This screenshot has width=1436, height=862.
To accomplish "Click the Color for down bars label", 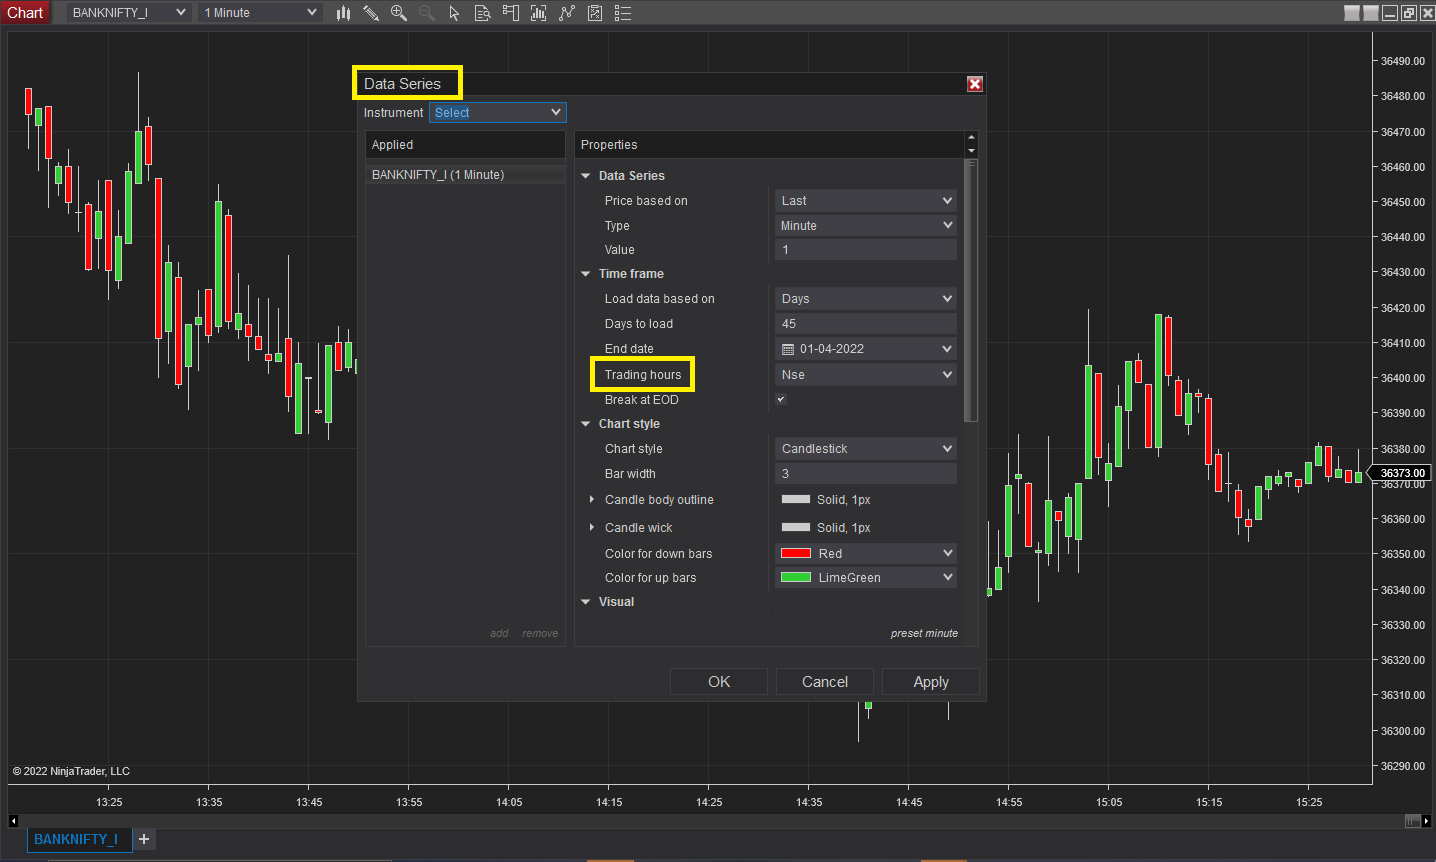I will click(659, 554).
